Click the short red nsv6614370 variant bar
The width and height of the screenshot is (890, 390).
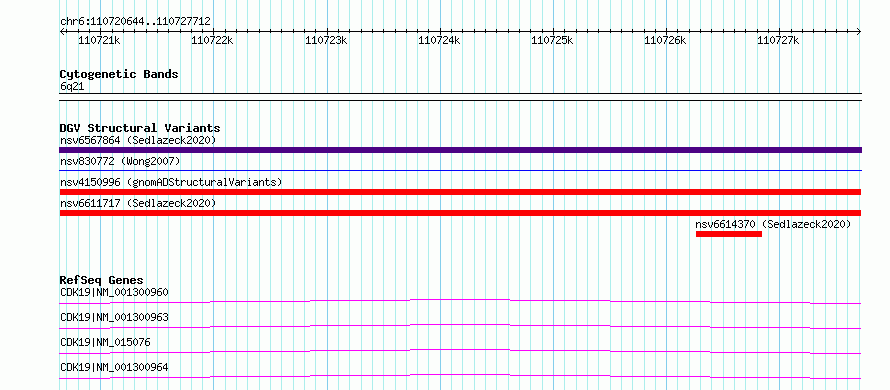click(729, 234)
